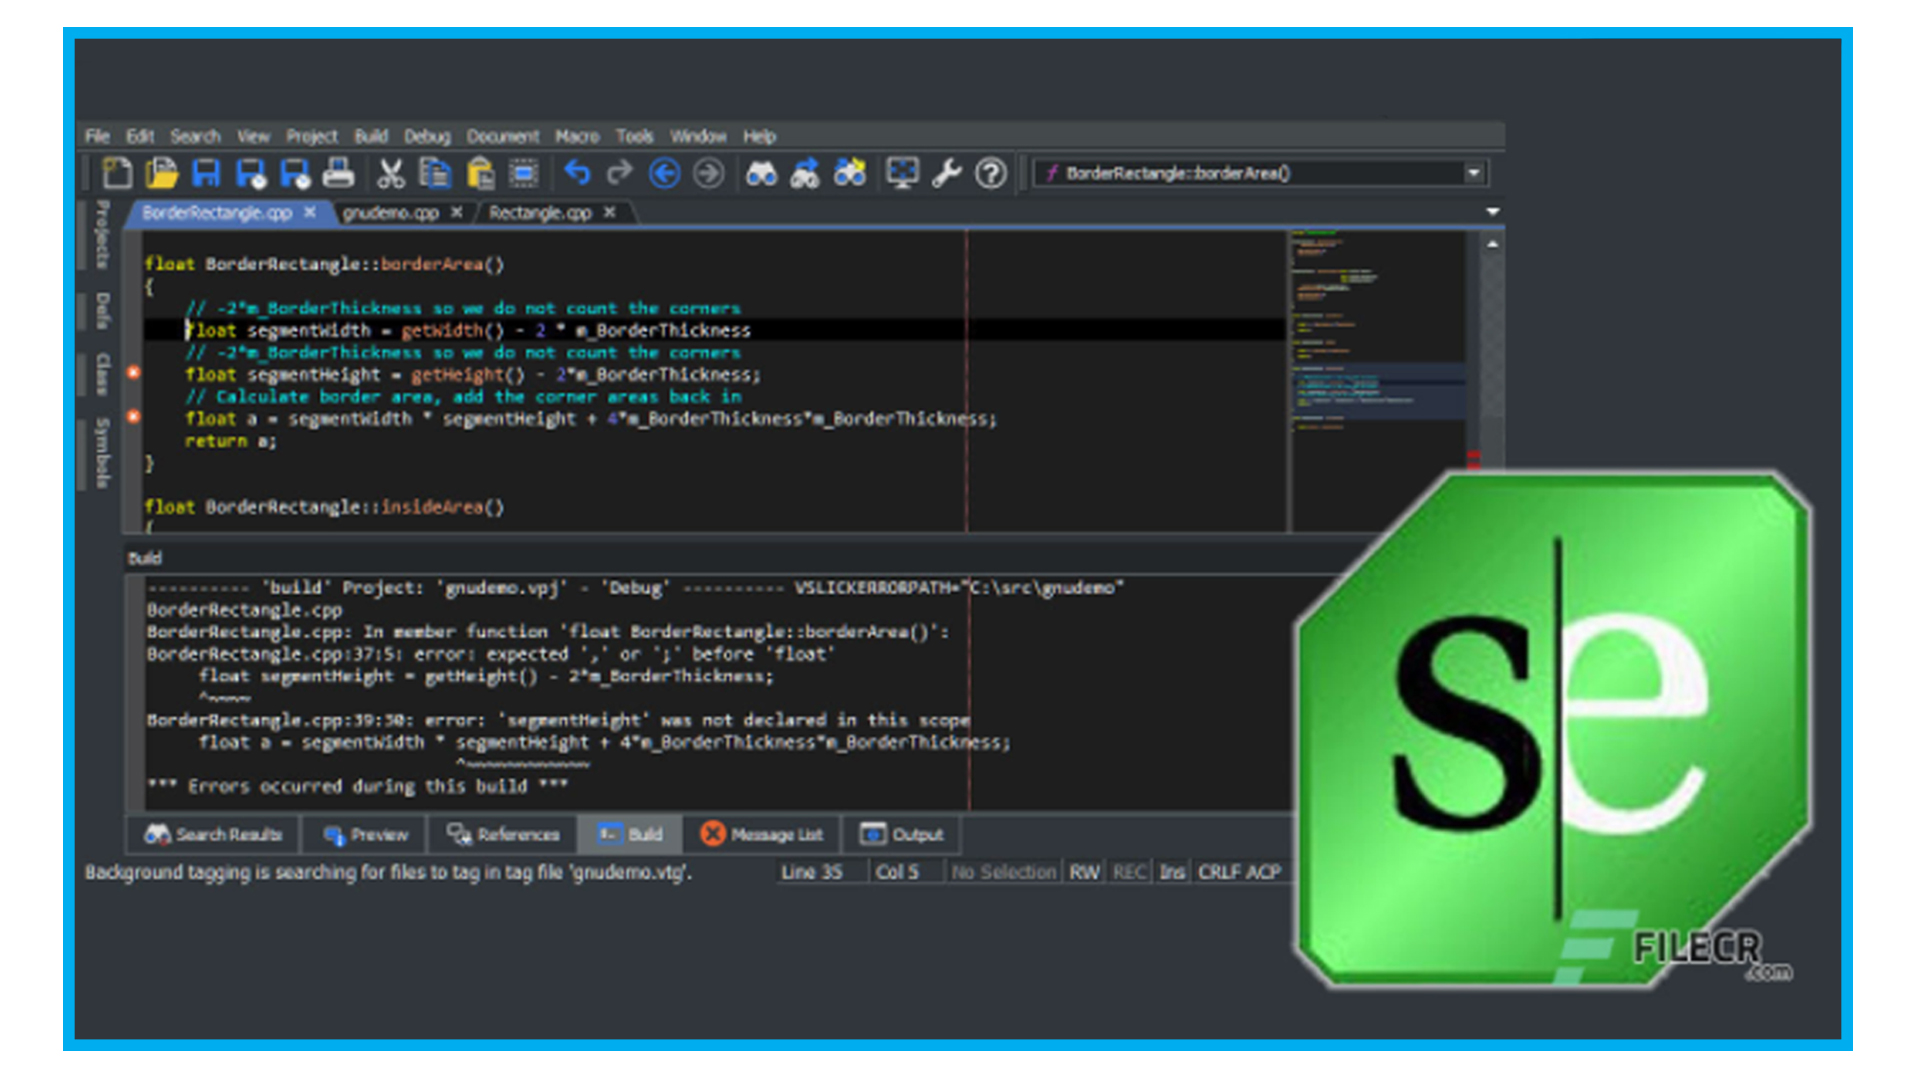This screenshot has width=1920, height=1080.
Task: Switch to the BorderRectangle.cpp tab
Action: 217,213
